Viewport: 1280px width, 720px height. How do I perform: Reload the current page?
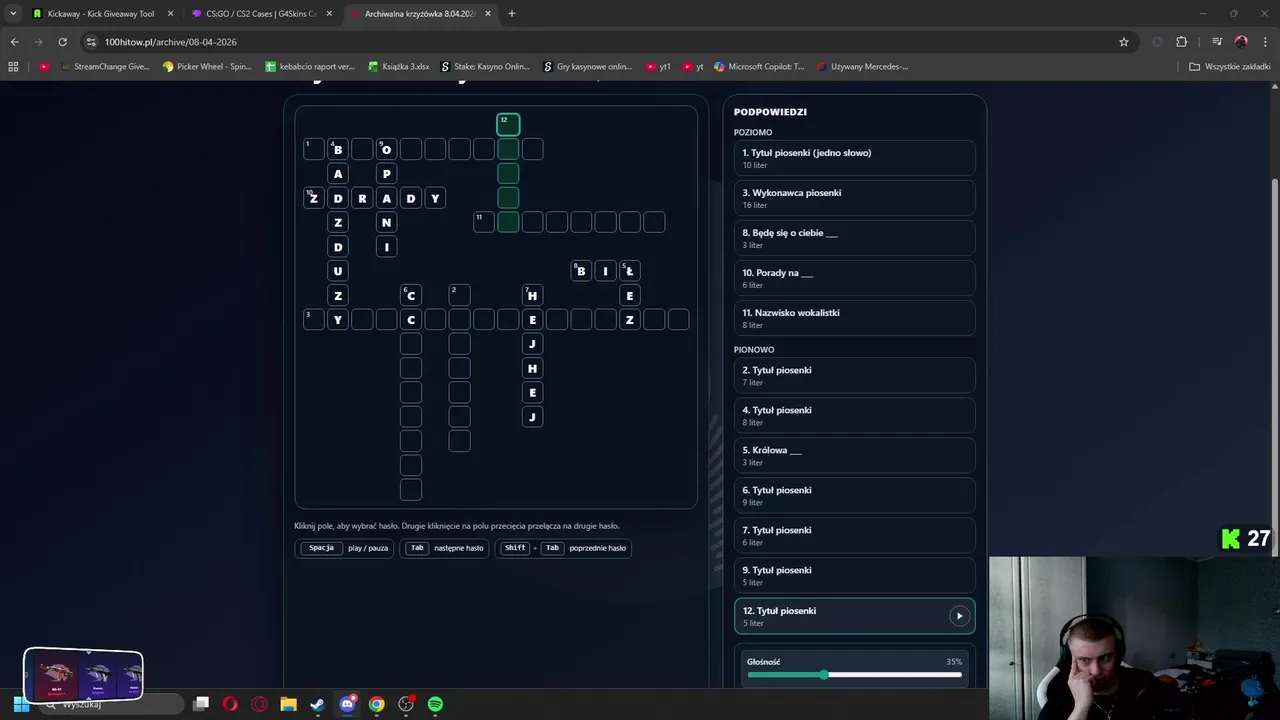pyautogui.click(x=62, y=42)
